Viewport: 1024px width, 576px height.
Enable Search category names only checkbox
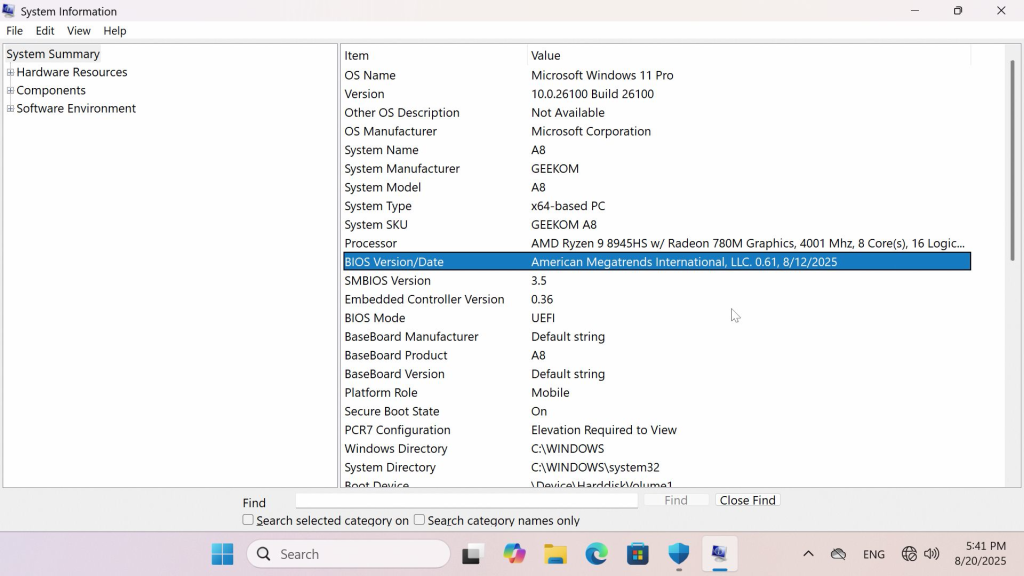coord(419,520)
